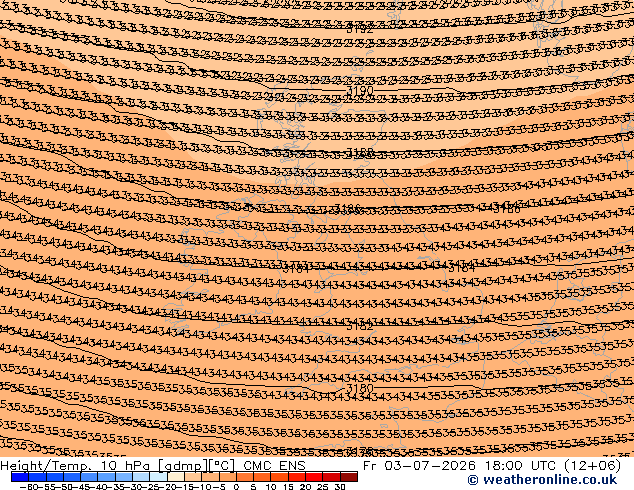Select the 3188 contour height label

coord(360,153)
